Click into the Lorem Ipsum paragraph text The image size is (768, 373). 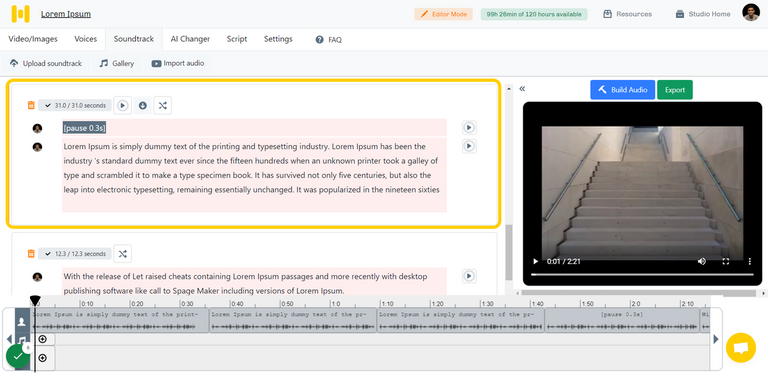(254, 175)
